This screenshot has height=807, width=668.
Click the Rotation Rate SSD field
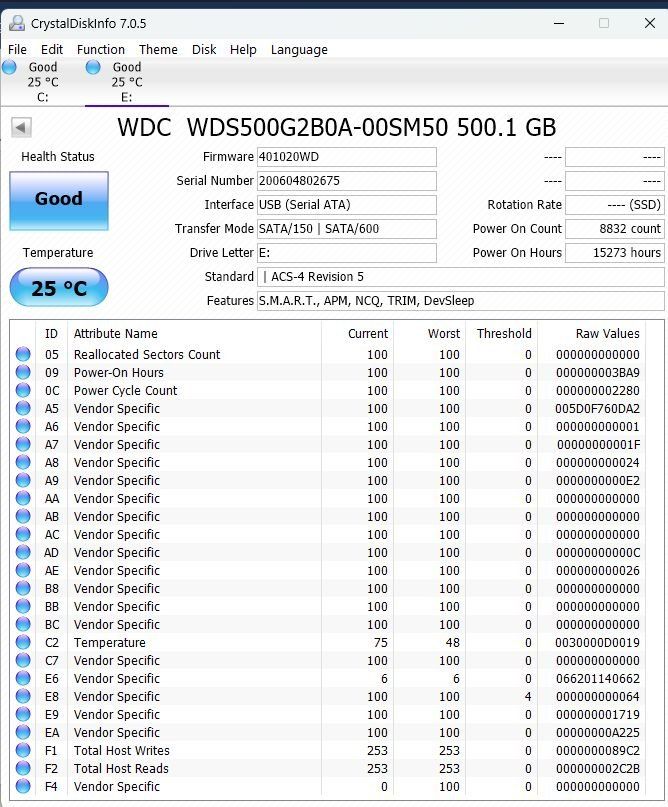[614, 205]
